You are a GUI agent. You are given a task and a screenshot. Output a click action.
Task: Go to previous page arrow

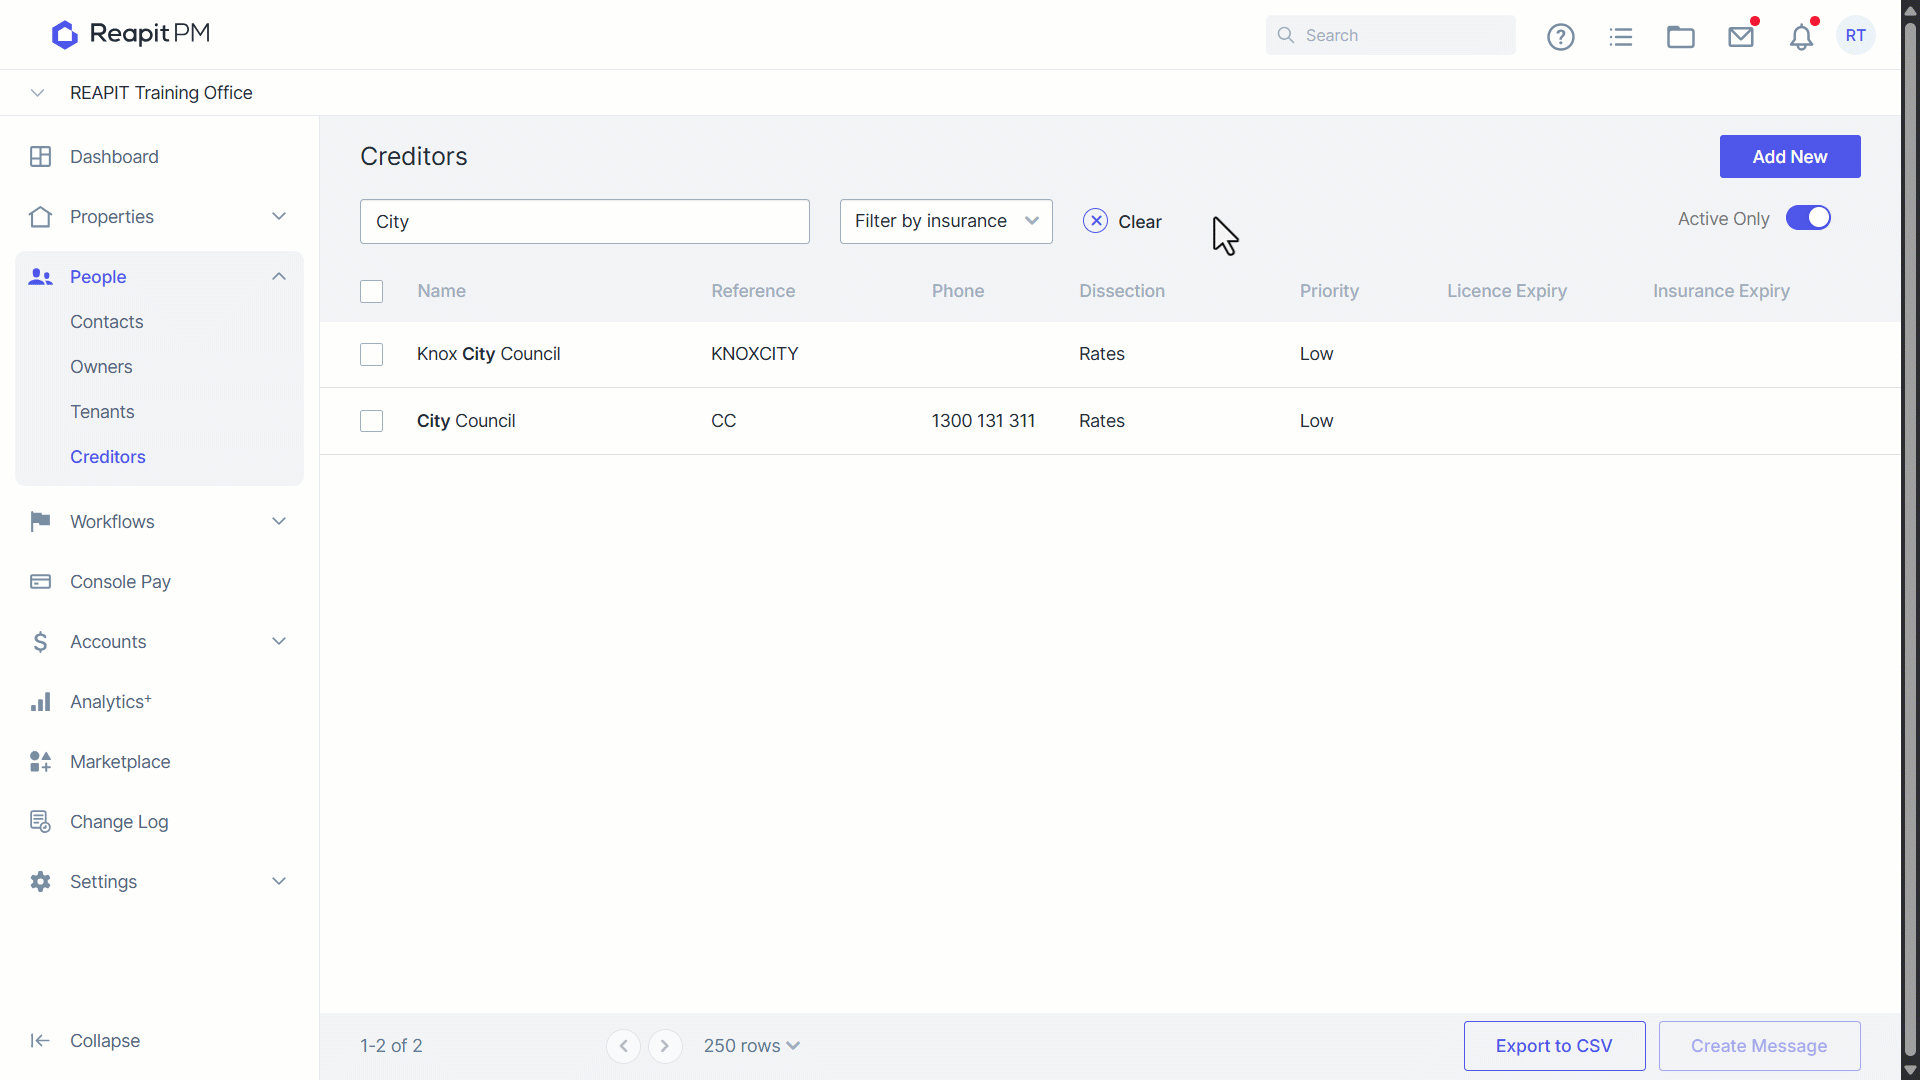coord(623,1046)
